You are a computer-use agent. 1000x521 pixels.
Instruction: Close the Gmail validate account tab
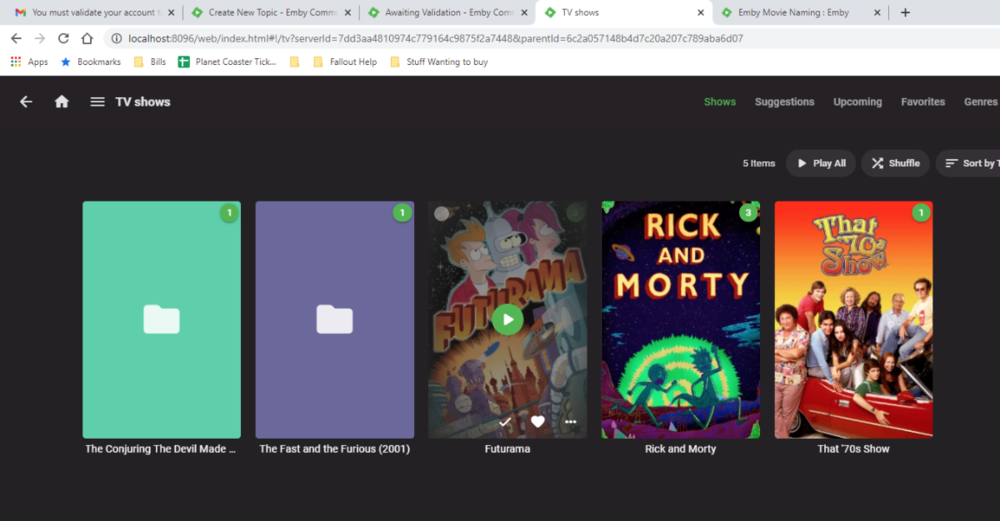tap(171, 13)
